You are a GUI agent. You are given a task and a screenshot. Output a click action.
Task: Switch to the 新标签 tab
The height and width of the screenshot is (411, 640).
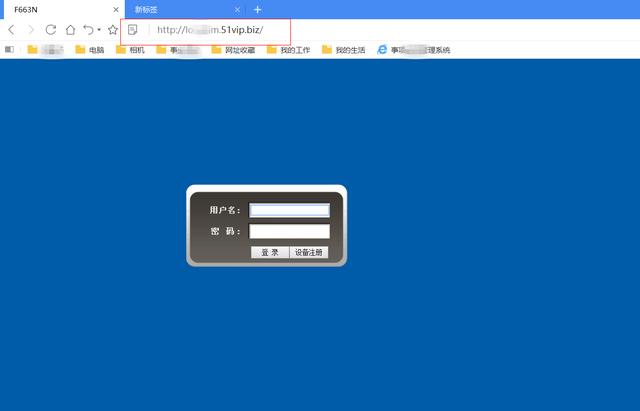(186, 9)
